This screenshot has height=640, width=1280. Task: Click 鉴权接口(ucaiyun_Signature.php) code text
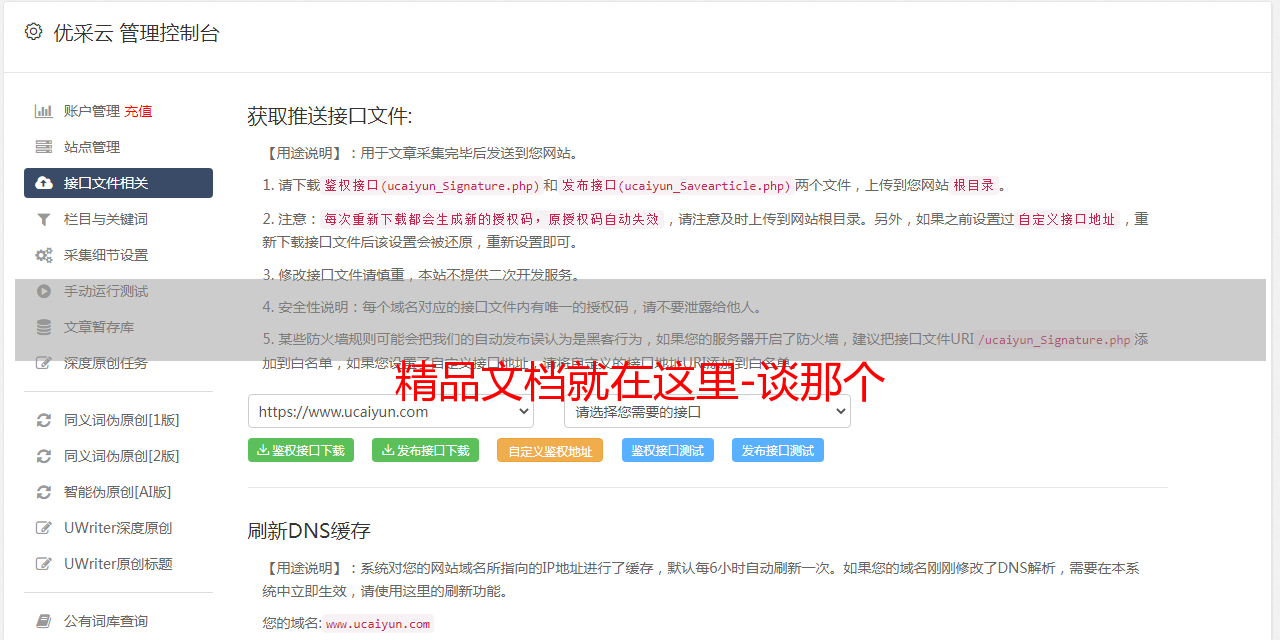tap(431, 185)
